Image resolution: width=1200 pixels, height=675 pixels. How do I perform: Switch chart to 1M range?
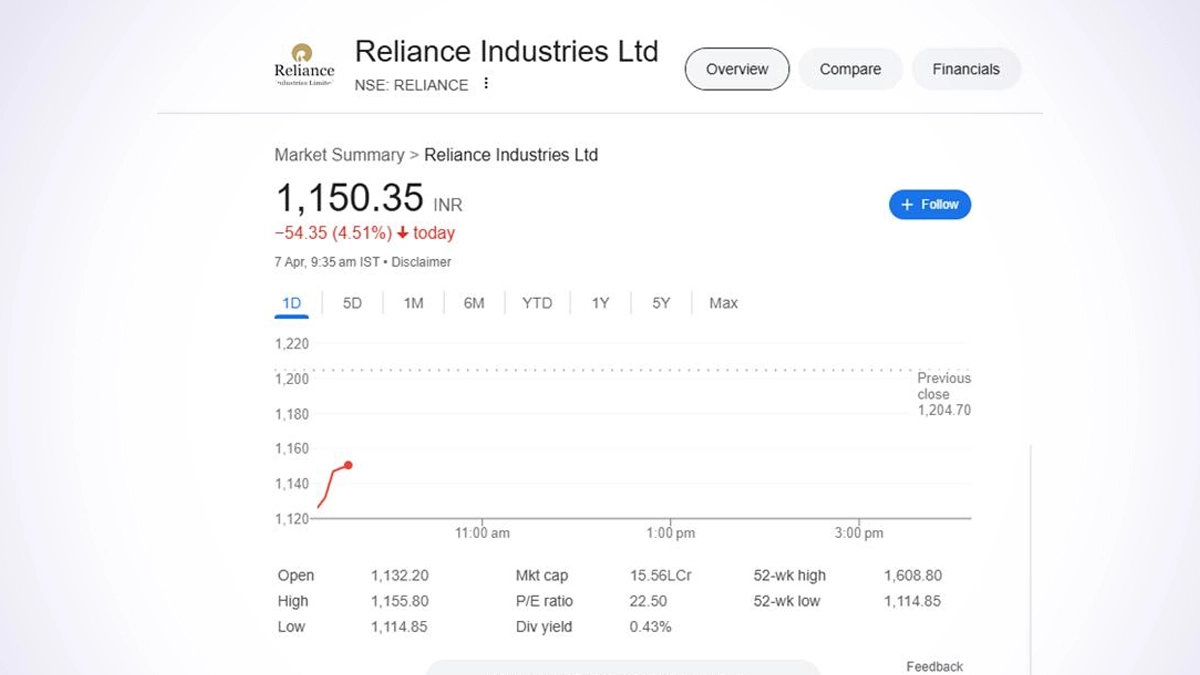pos(413,303)
